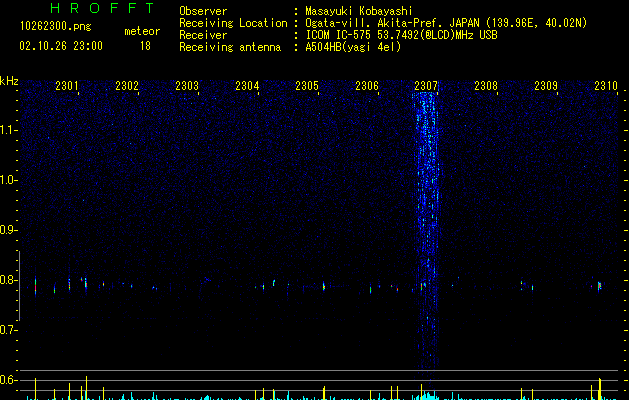Click the meteor count value 18
The width and height of the screenshot is (629, 400).
click(x=145, y=46)
